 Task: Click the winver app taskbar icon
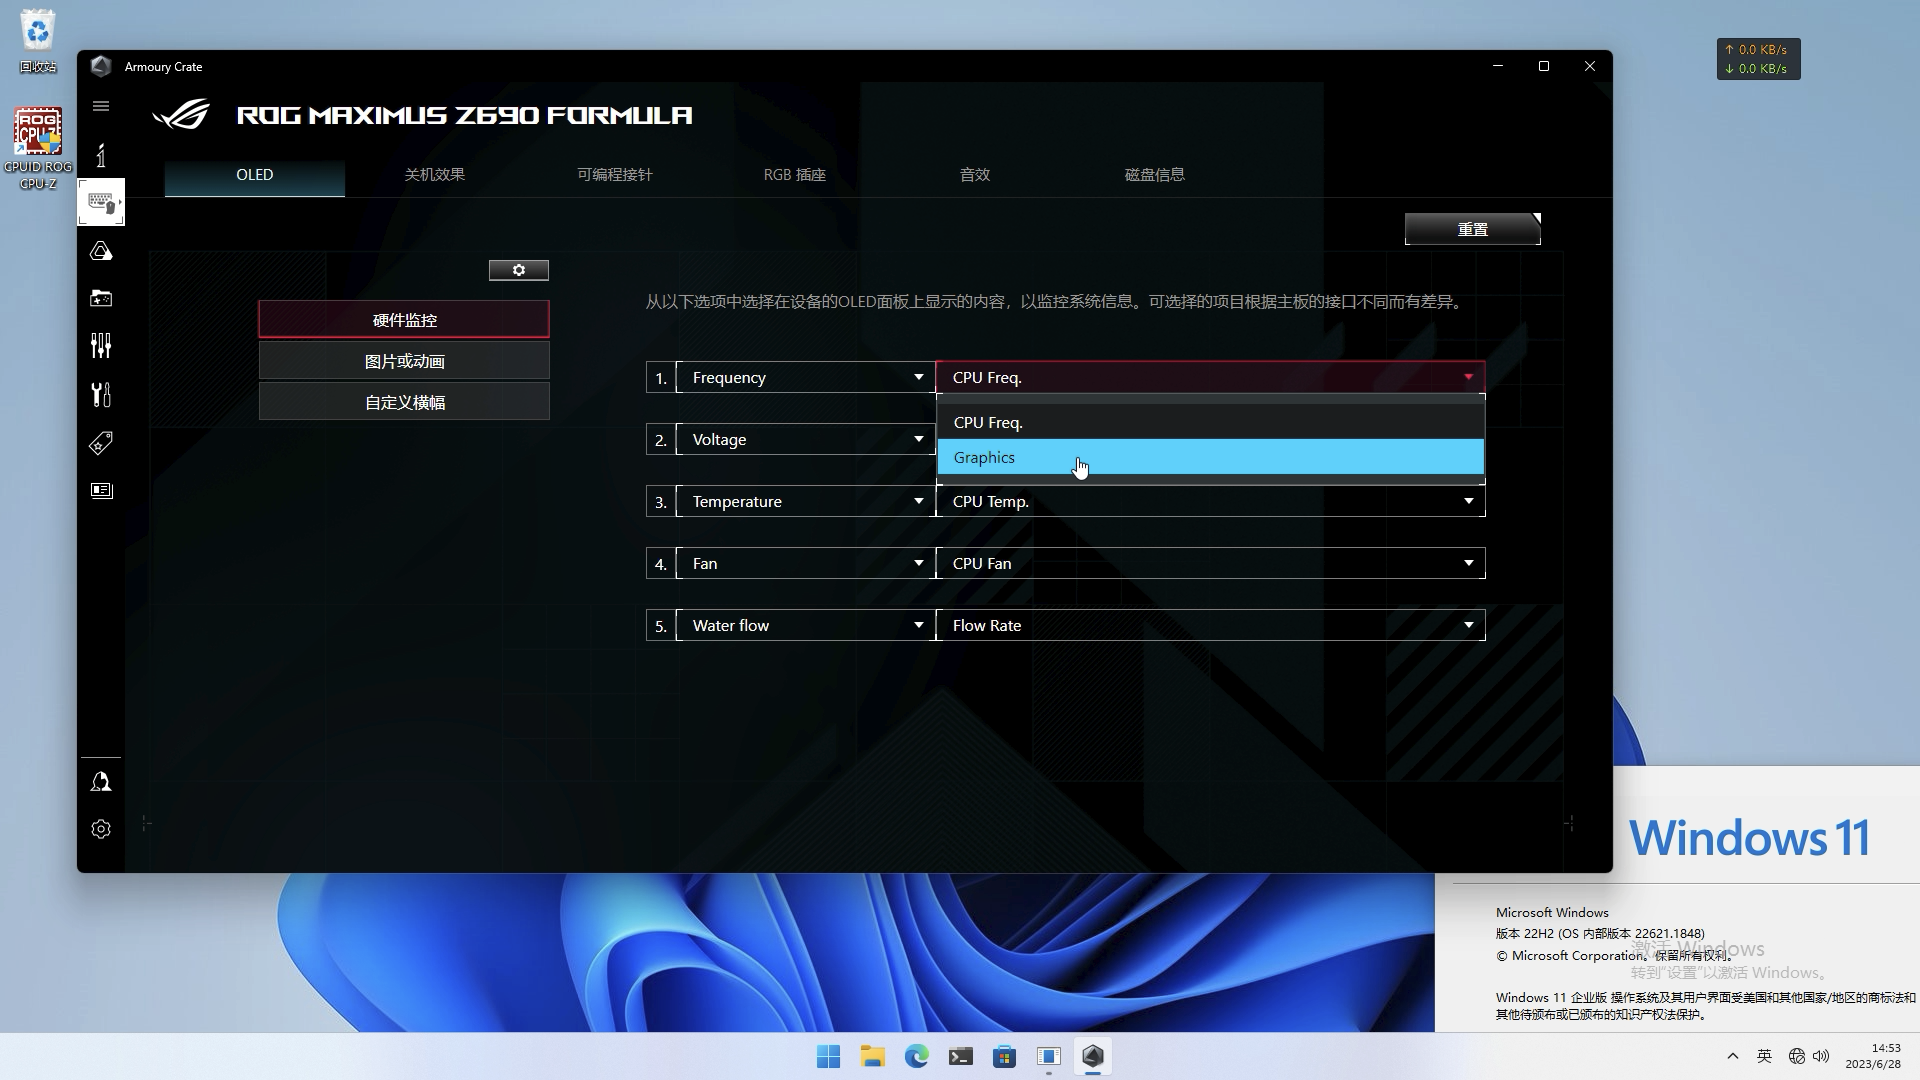click(x=1048, y=1056)
